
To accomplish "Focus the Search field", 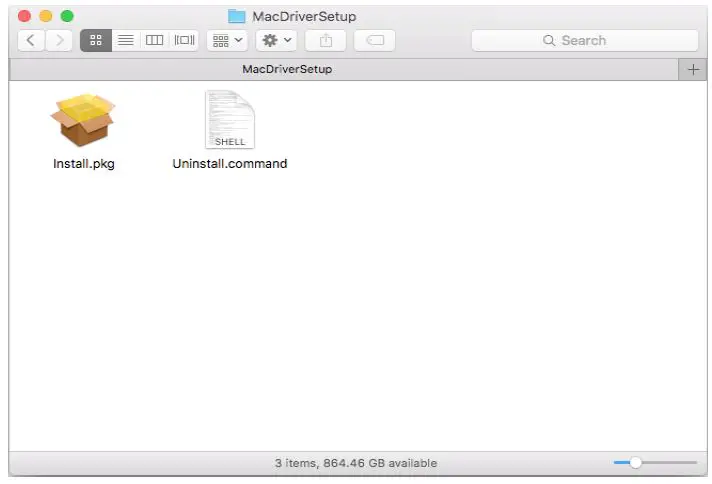I will click(x=585, y=40).
